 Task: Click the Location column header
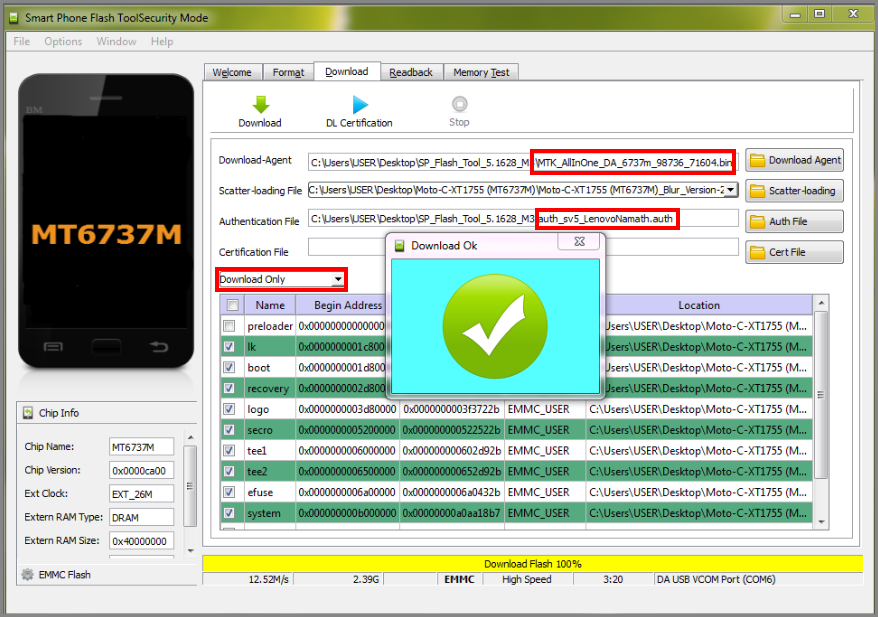pos(699,305)
